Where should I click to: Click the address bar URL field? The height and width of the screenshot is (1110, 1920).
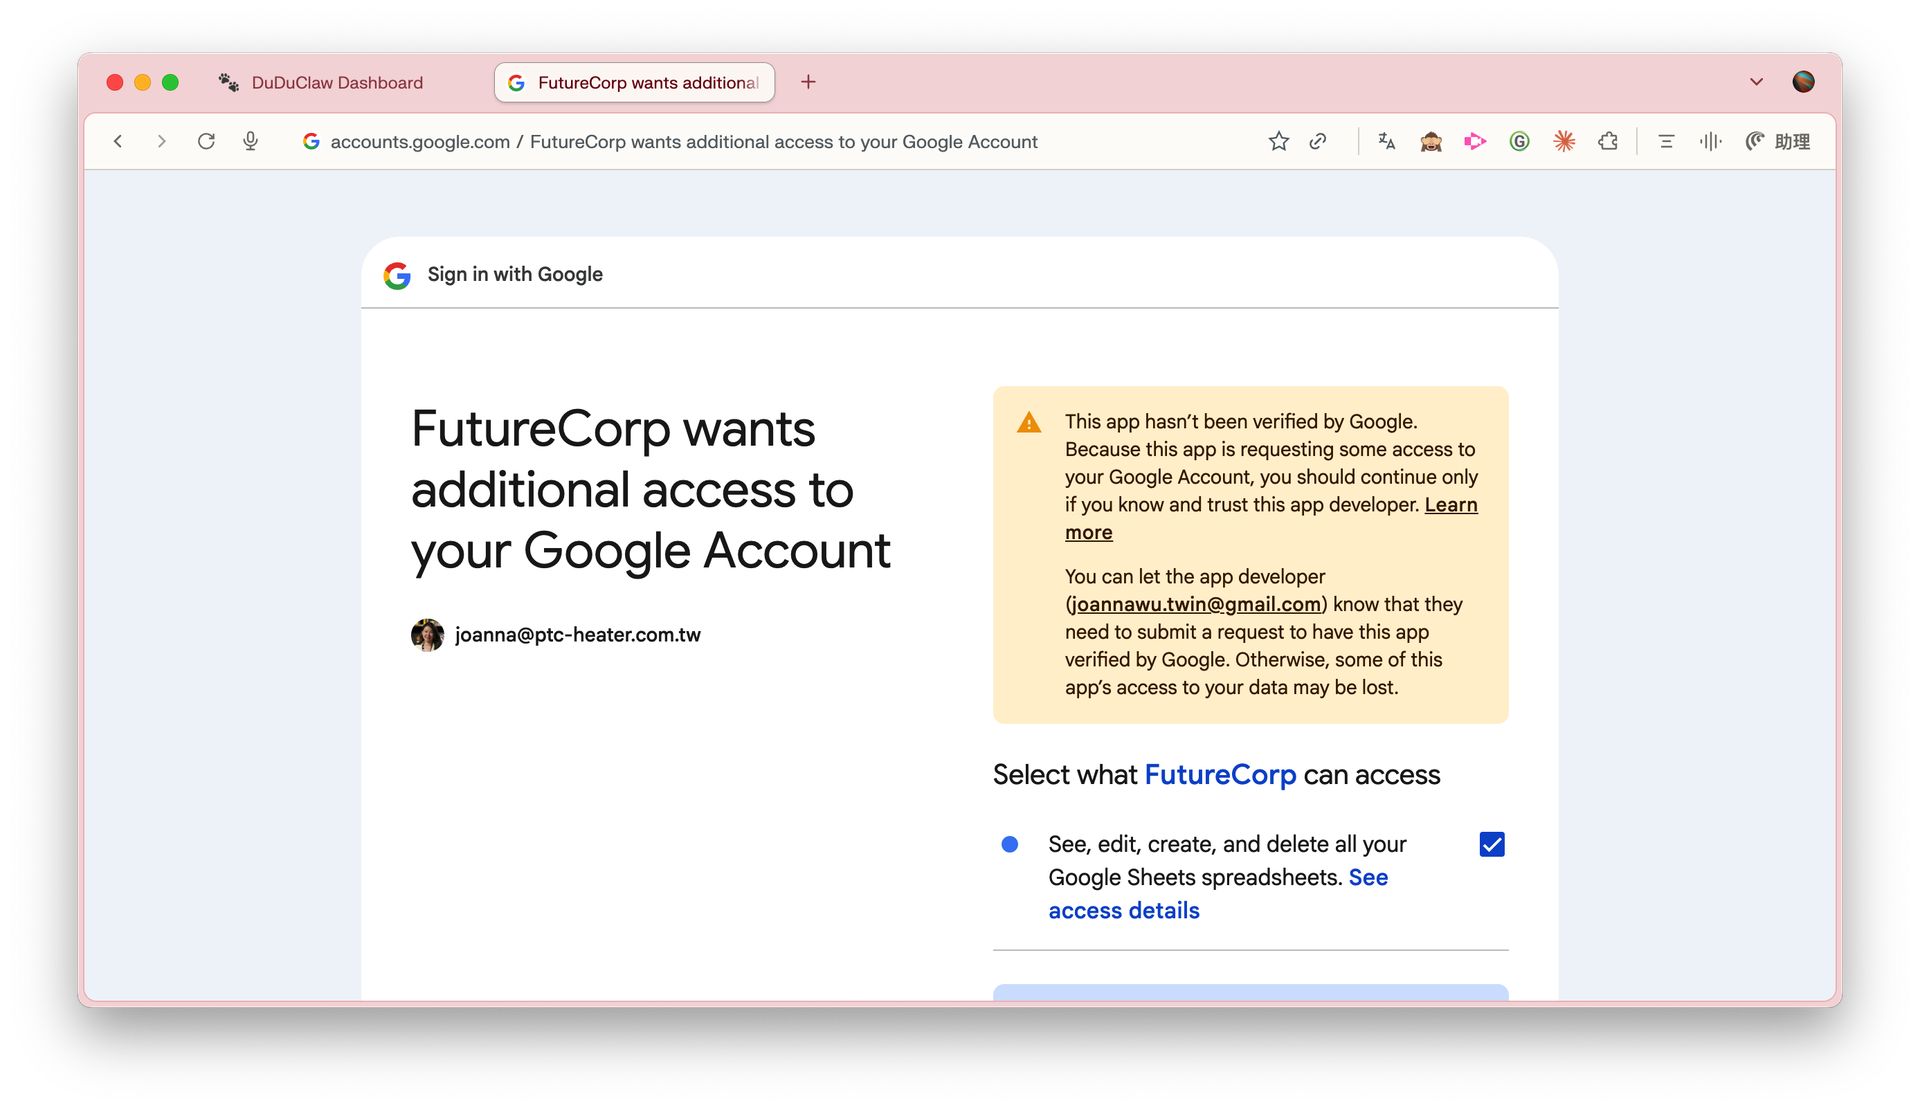click(x=684, y=142)
